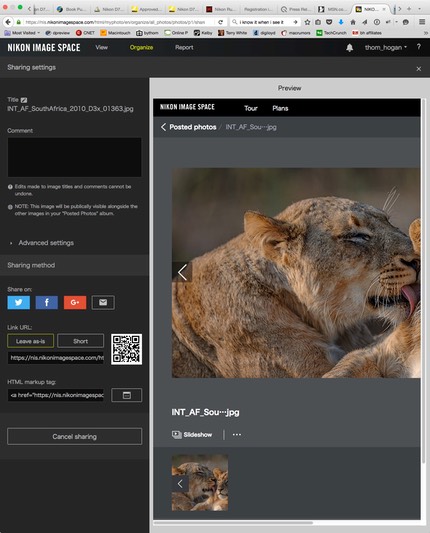The height and width of the screenshot is (533, 430).
Task: Go to previous photo arrow on preview image
Action: coord(182,272)
